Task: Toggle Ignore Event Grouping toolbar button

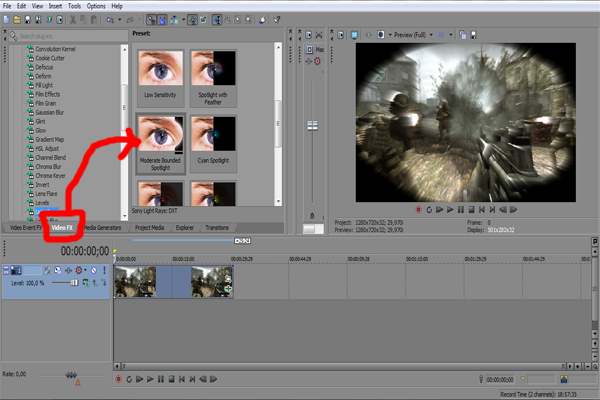Action: tap(203, 20)
